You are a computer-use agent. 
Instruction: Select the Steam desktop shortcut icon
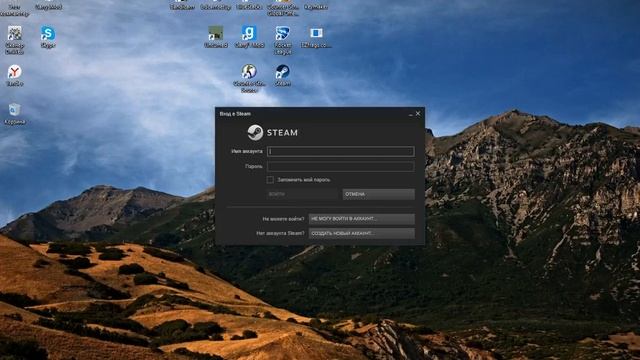(282, 75)
